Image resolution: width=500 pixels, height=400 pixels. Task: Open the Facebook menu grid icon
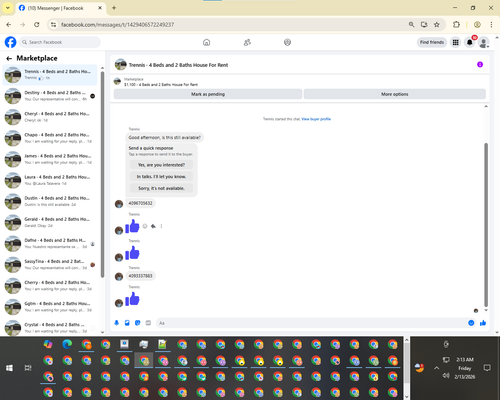coord(455,42)
